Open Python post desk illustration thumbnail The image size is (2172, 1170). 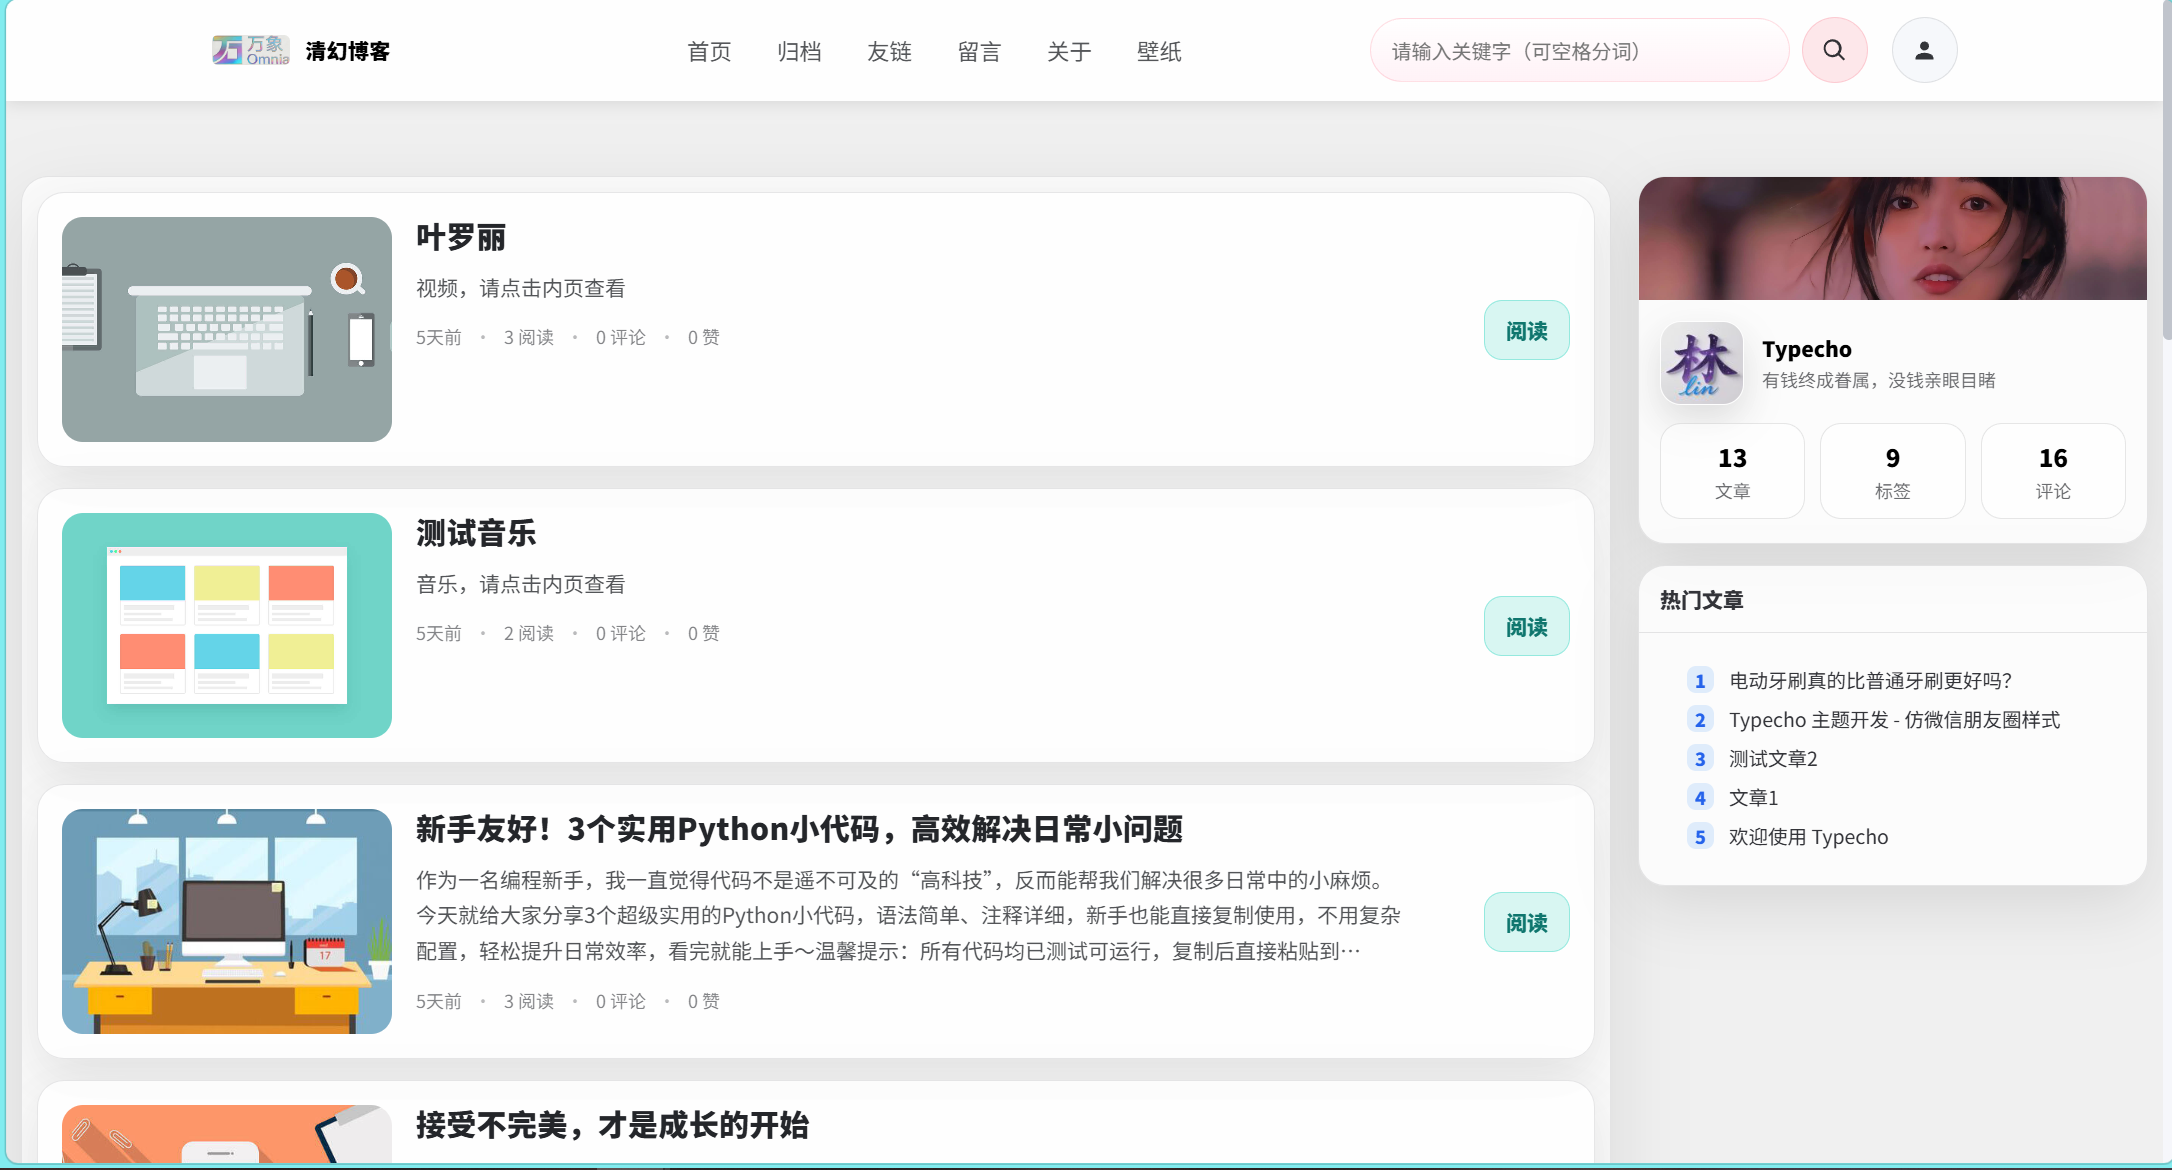[227, 921]
